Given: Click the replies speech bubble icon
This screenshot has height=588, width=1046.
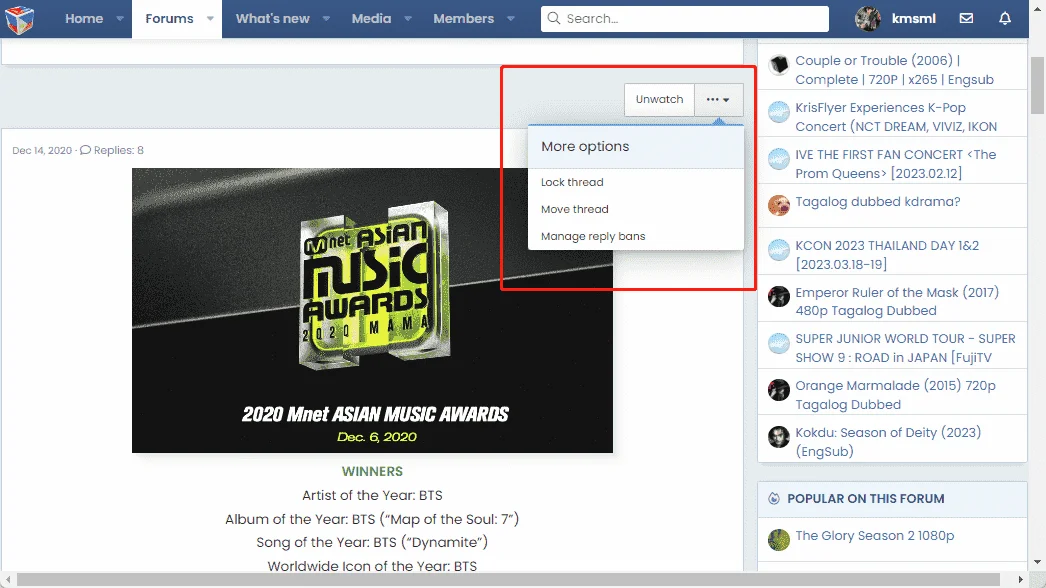Looking at the screenshot, I should pos(85,150).
